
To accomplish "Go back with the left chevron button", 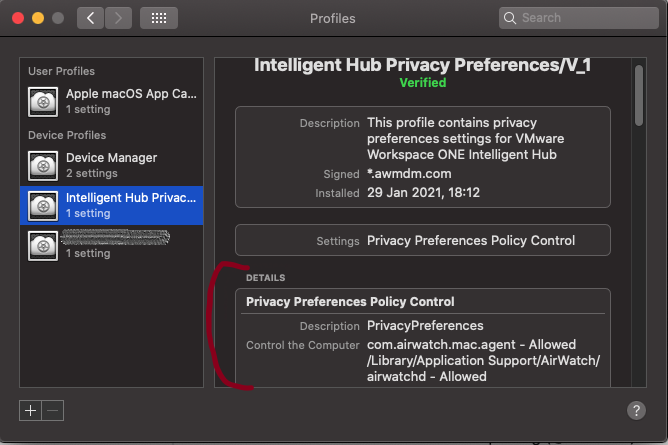I will (90, 18).
